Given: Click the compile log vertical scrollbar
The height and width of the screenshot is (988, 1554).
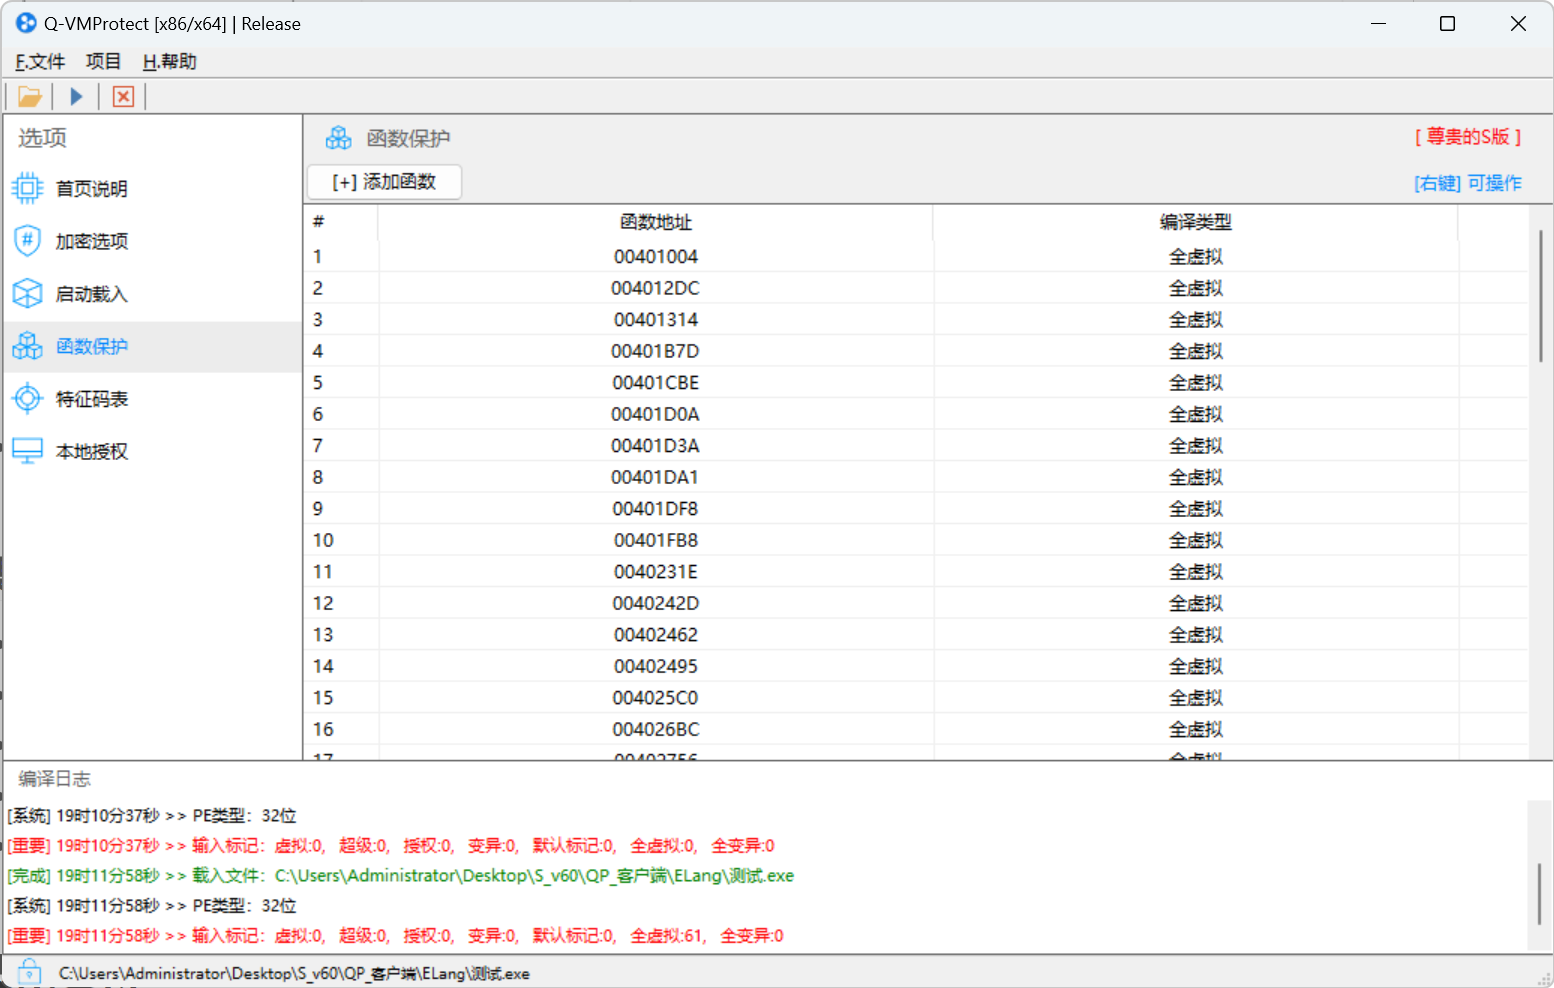Looking at the screenshot, I should pos(1540,893).
